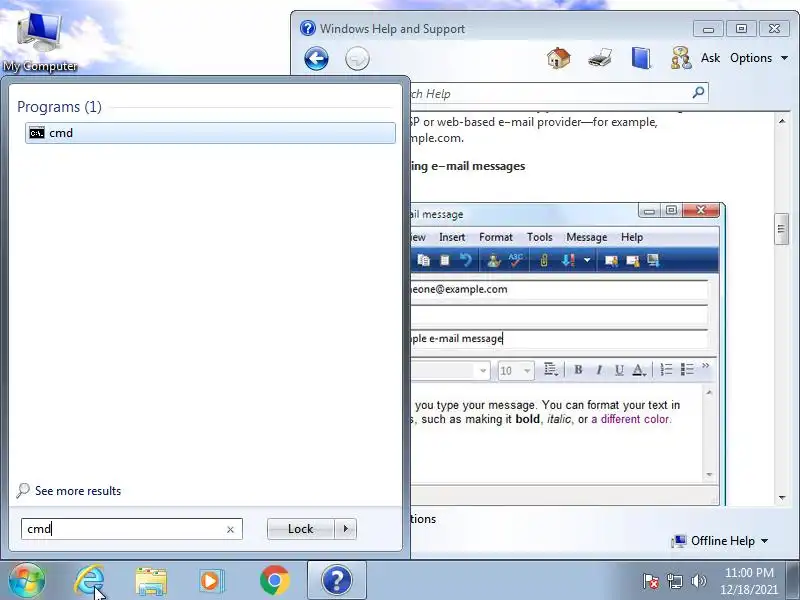The image size is (800, 600).
Task: Click the See more results link
Action: click(78, 491)
